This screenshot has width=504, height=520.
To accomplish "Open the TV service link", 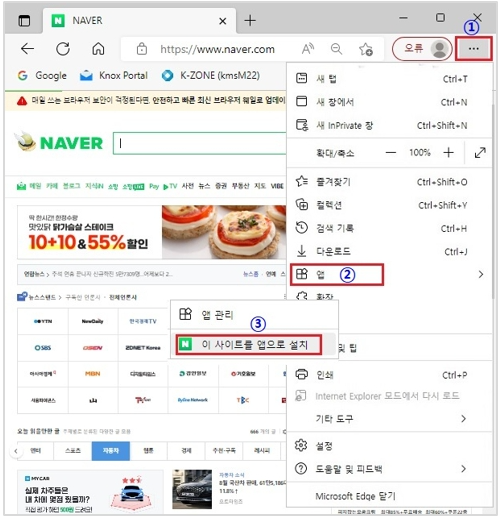I will (170, 186).
